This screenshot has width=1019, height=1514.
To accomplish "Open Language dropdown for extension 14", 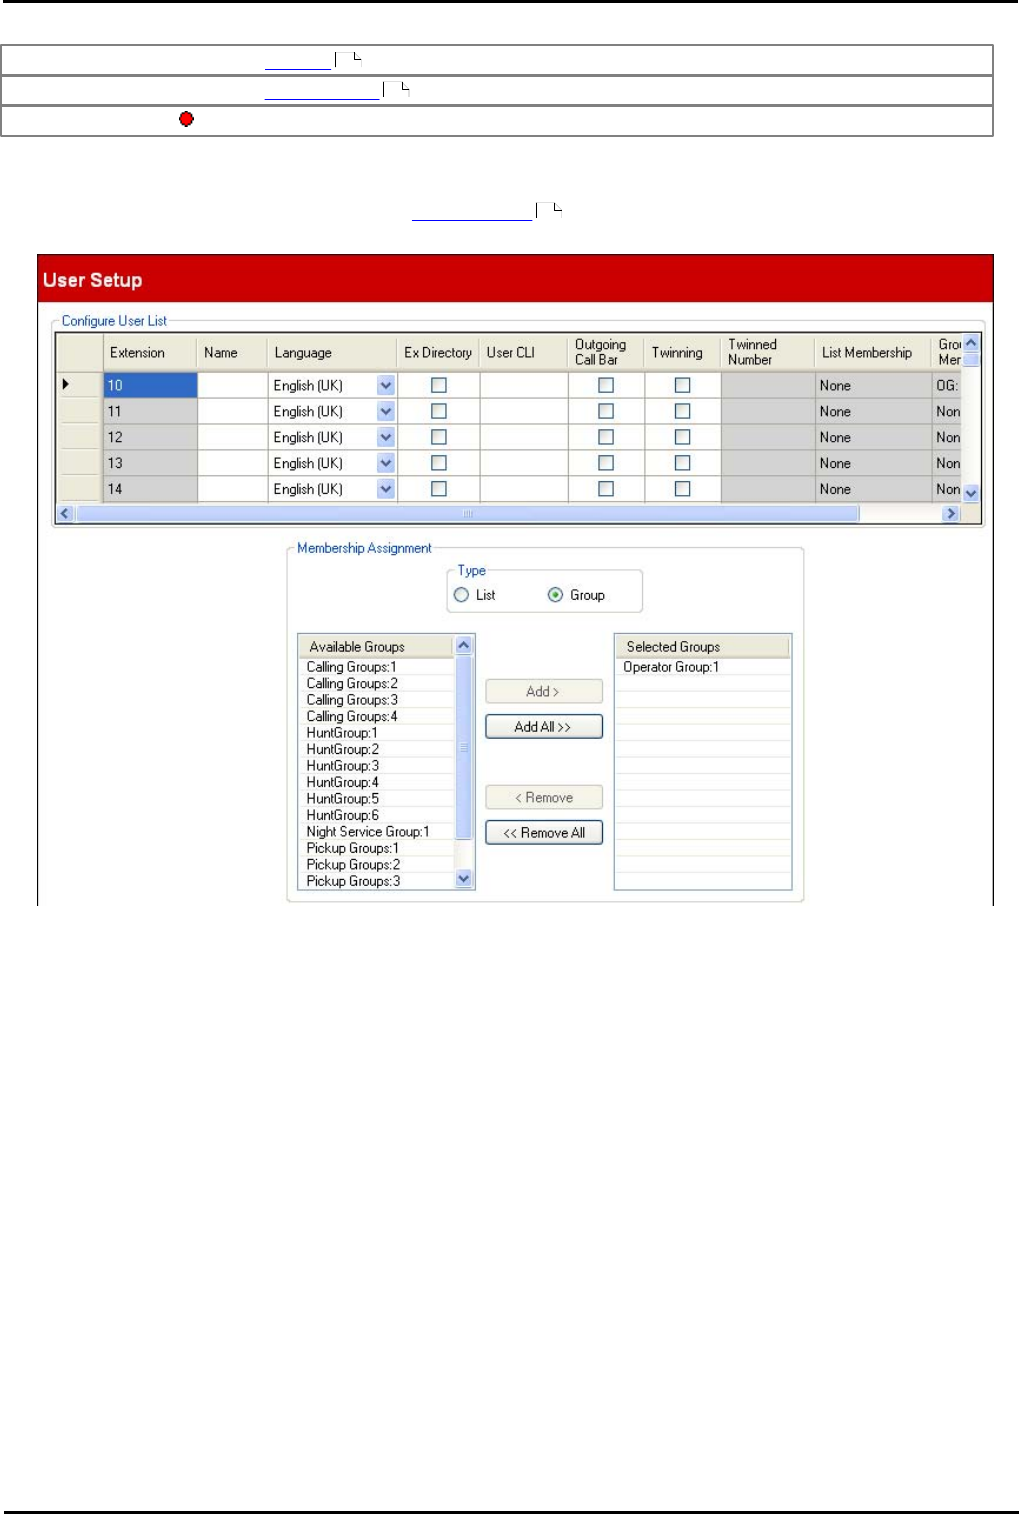I will click(386, 489).
